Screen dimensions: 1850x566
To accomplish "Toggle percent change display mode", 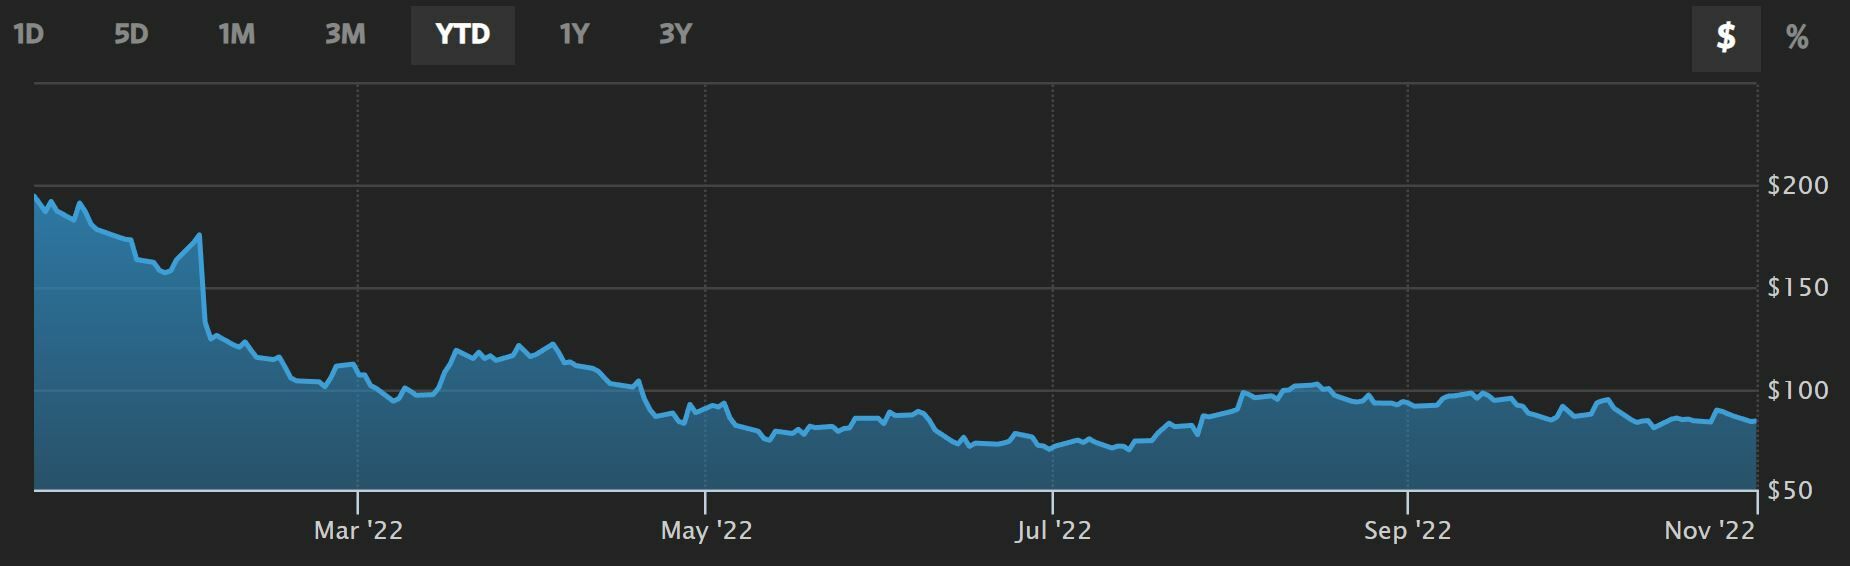I will point(1797,39).
